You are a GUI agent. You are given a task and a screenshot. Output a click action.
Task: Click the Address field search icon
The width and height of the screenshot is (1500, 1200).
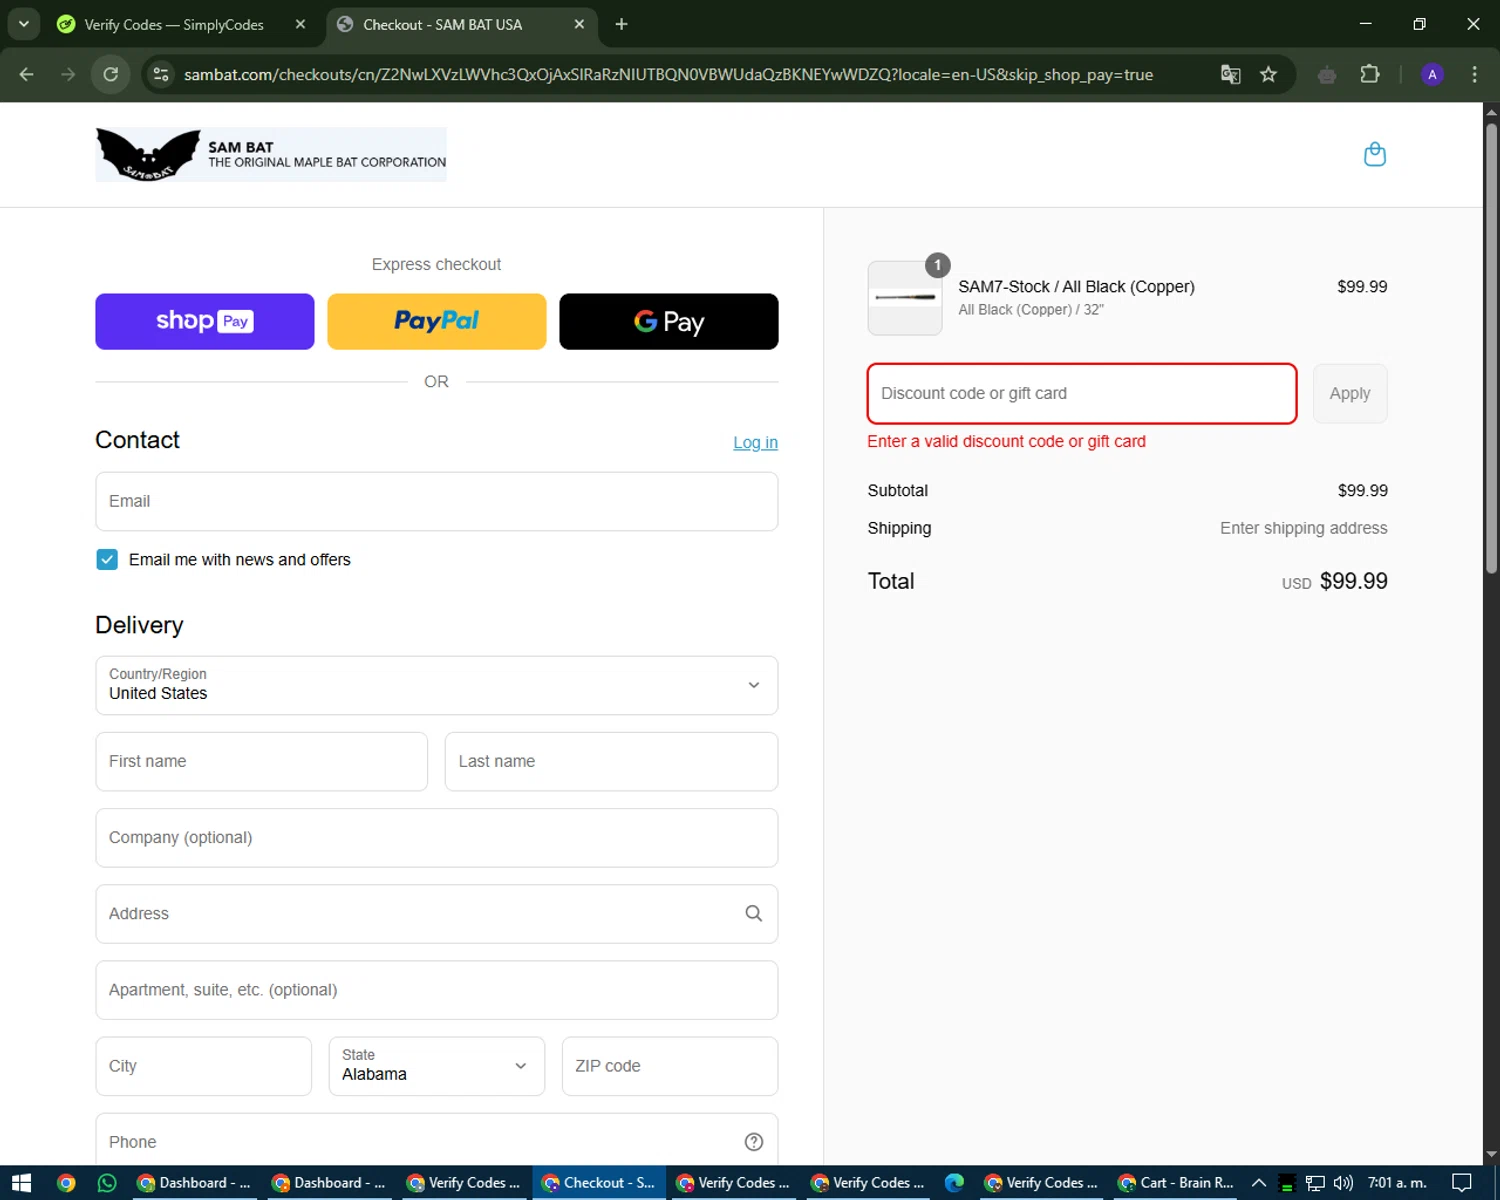754,913
